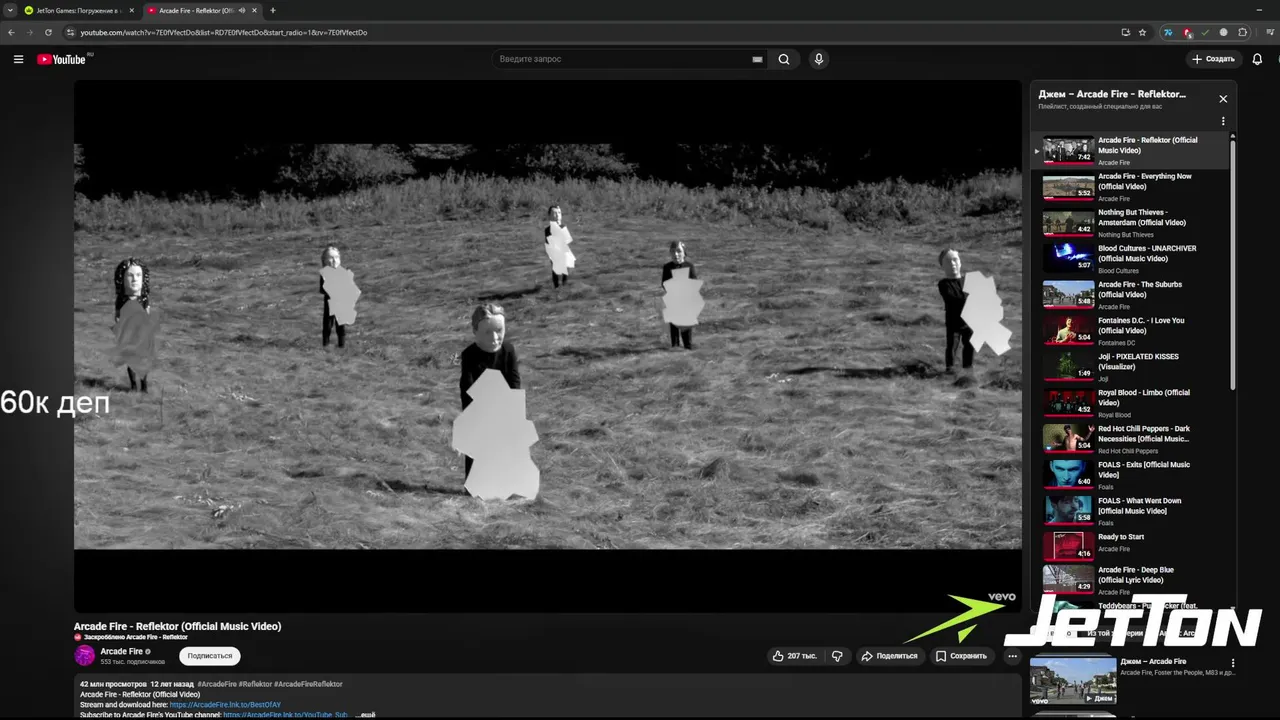The height and width of the screenshot is (720, 1280).
Task: Play Nothing But Thieves - Amsterdam
Action: coord(1130,223)
